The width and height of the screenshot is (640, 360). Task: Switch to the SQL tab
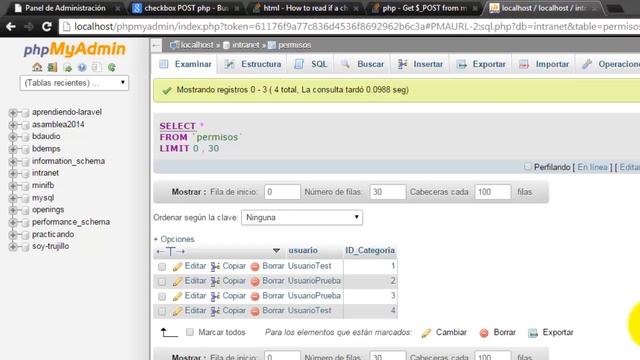(311, 64)
